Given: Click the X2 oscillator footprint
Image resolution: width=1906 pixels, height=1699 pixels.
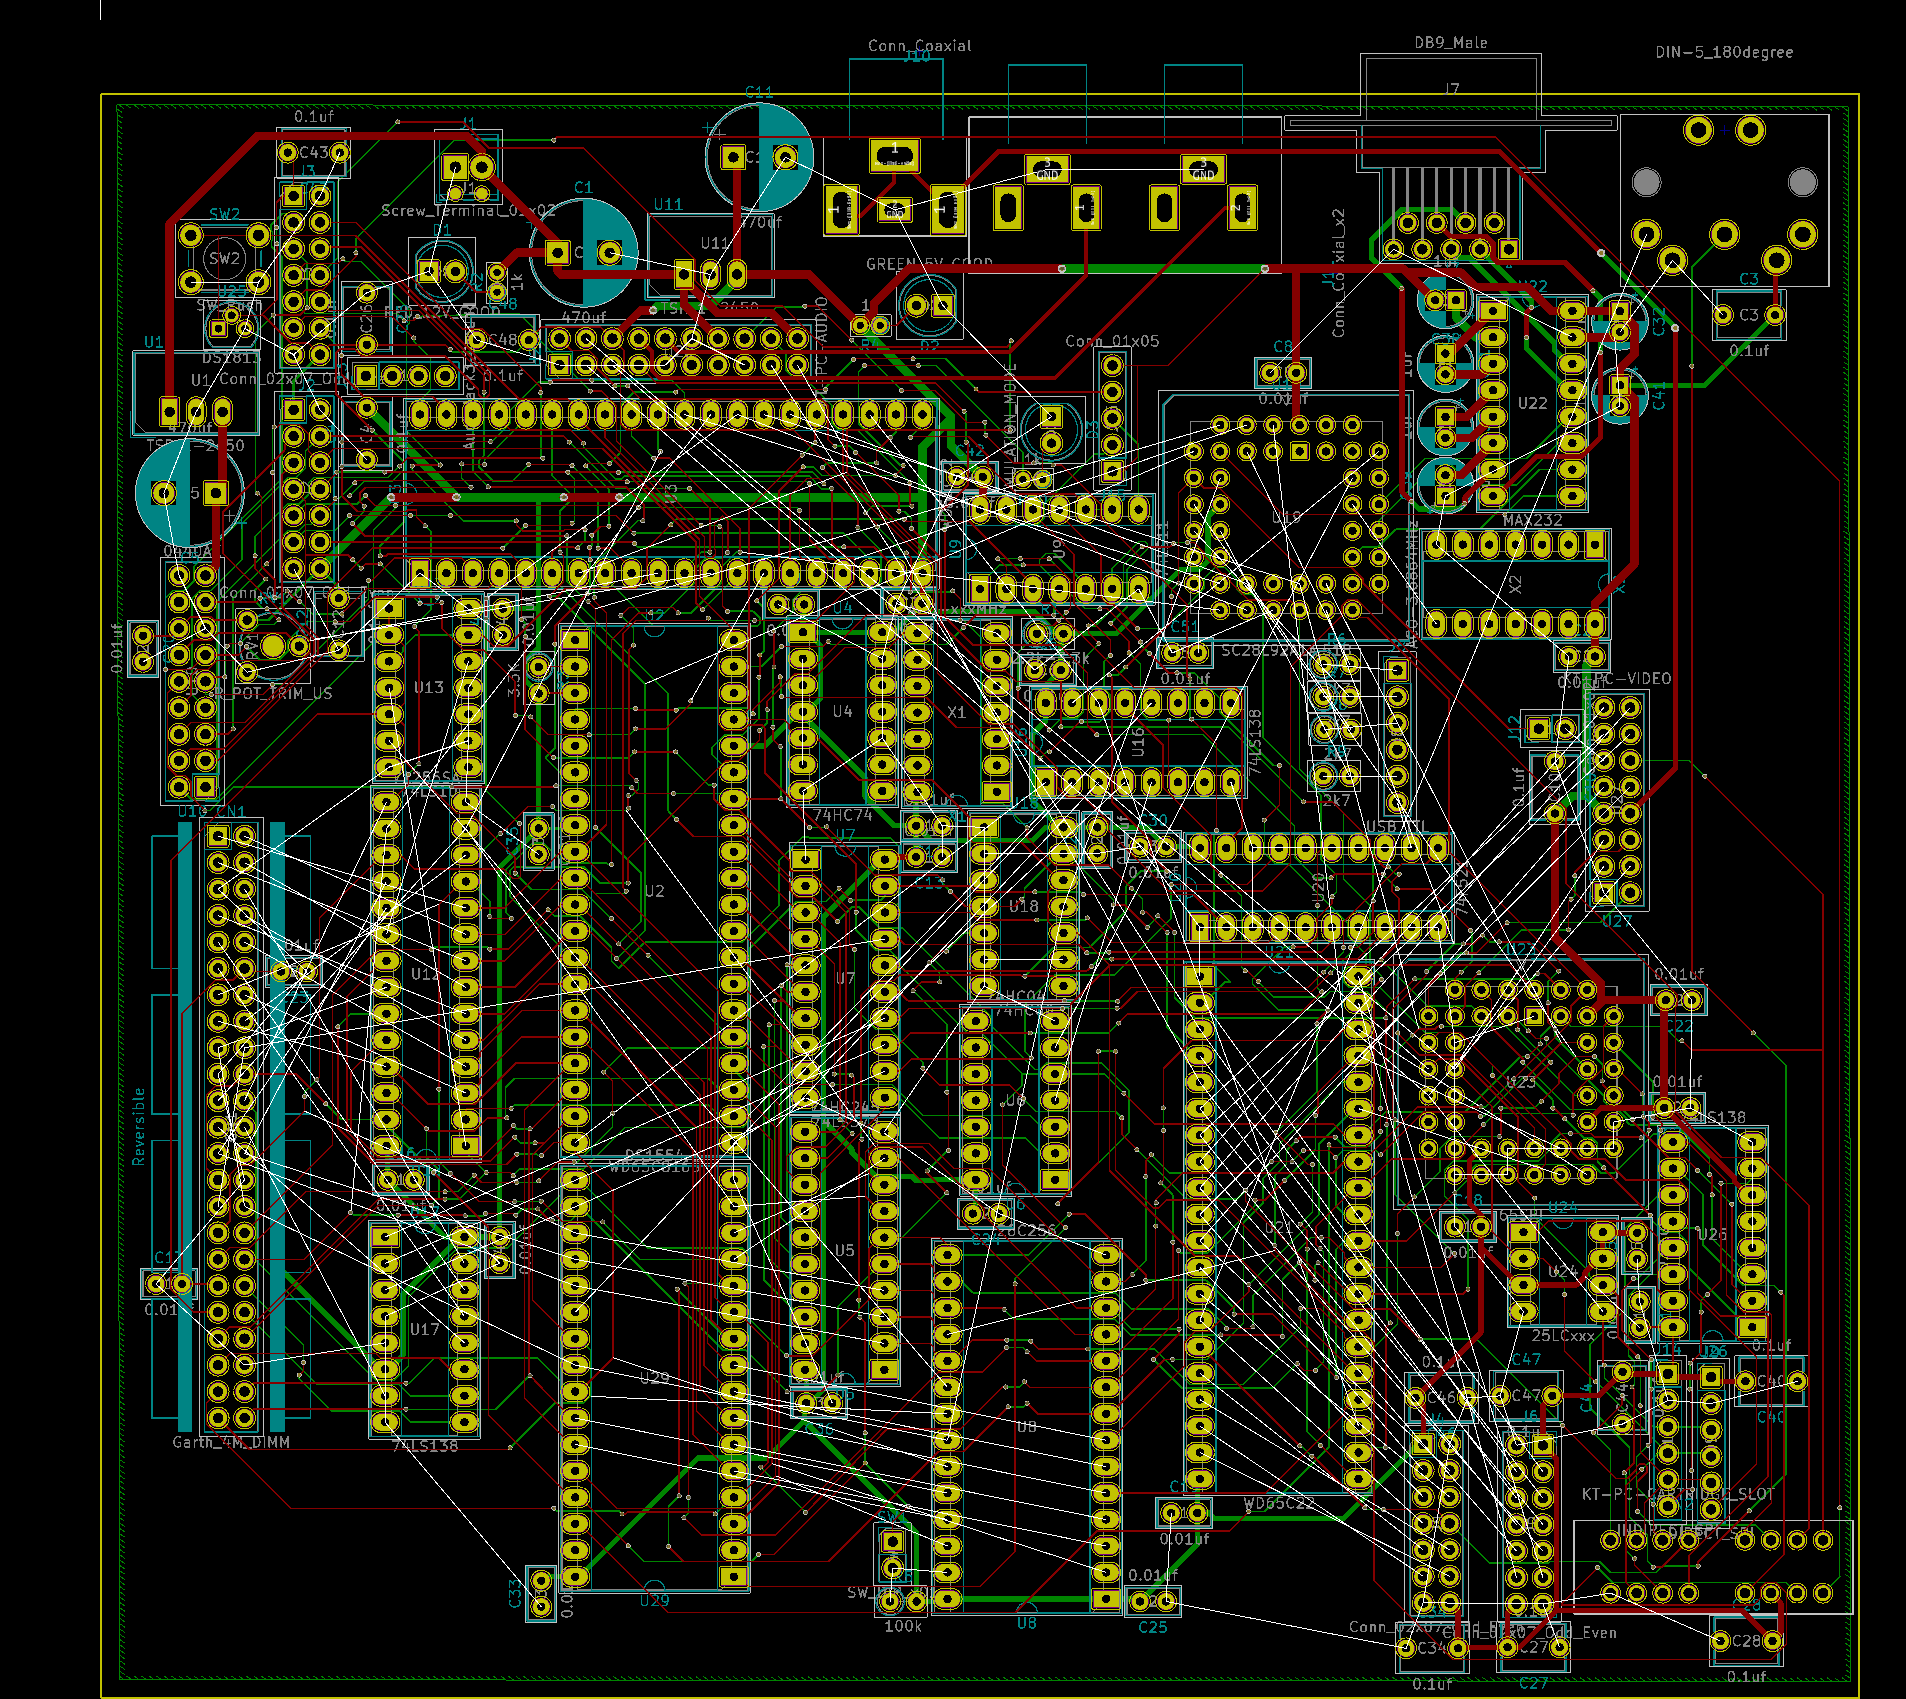Looking at the screenshot, I should click(1515, 585).
